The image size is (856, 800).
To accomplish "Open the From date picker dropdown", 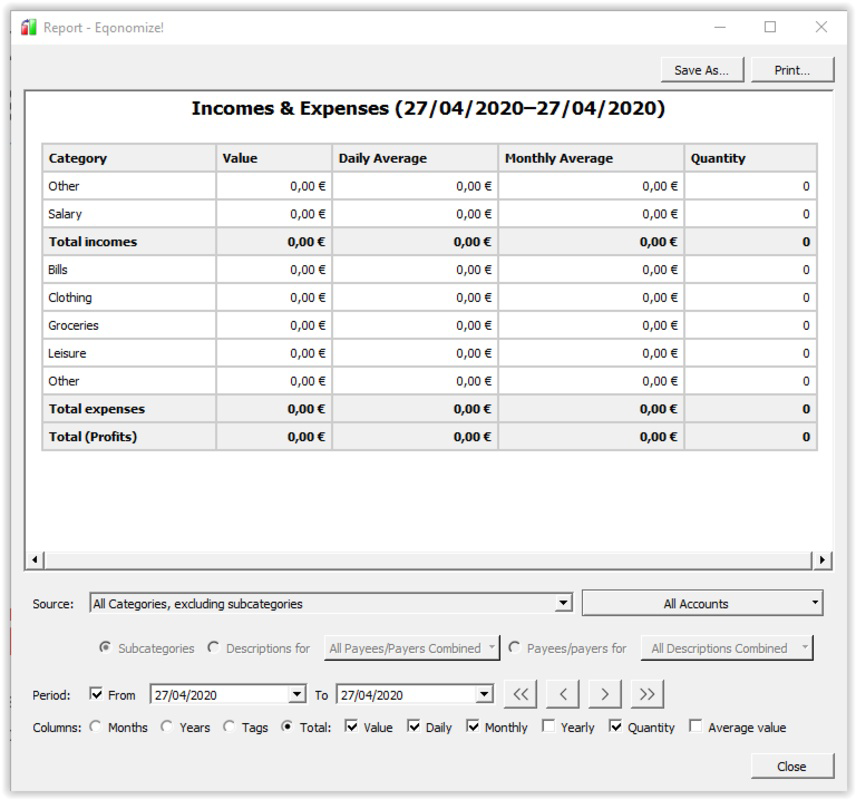I will [x=296, y=695].
